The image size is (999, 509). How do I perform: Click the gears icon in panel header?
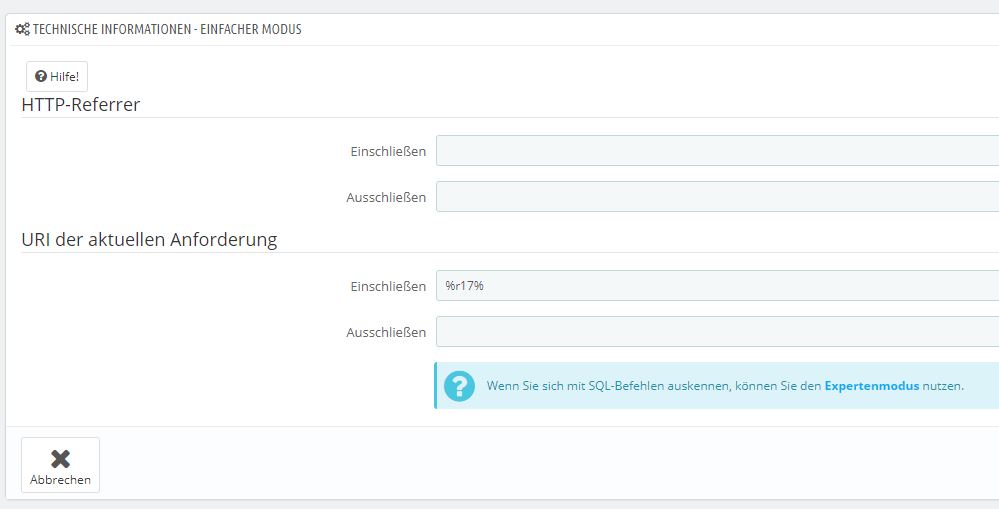pos(22,30)
